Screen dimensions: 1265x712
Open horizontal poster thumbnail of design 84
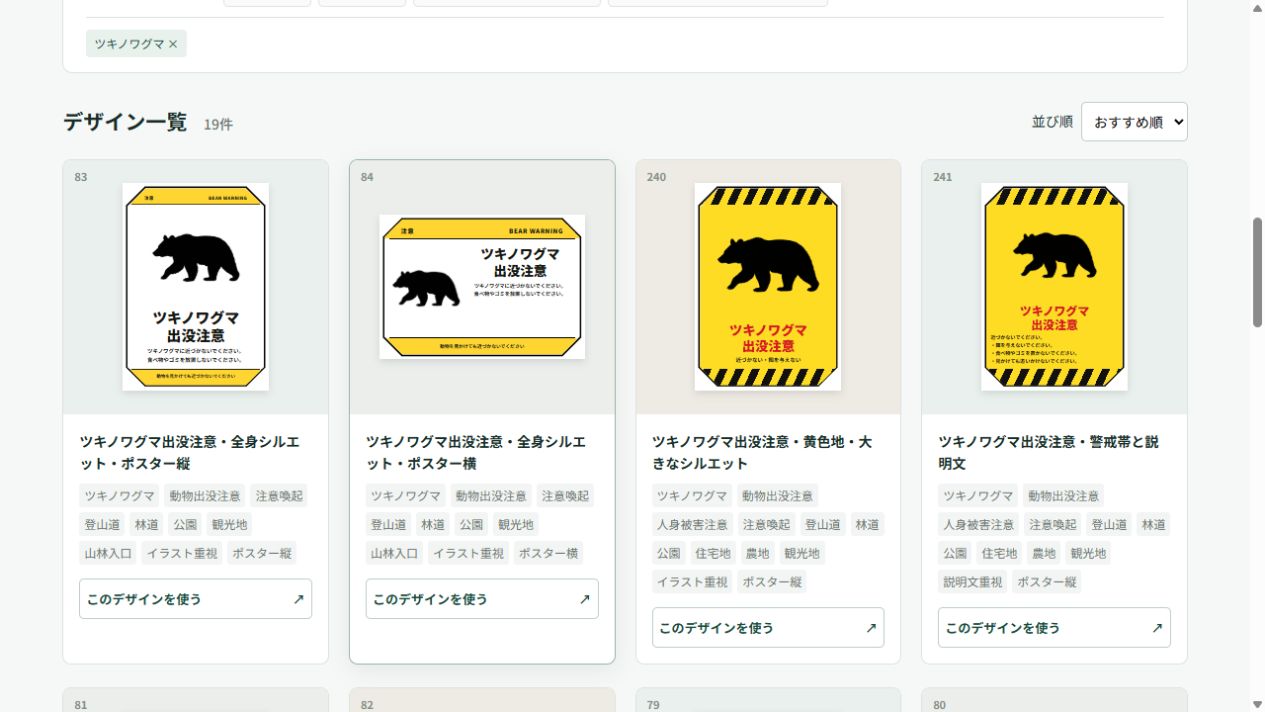482,287
